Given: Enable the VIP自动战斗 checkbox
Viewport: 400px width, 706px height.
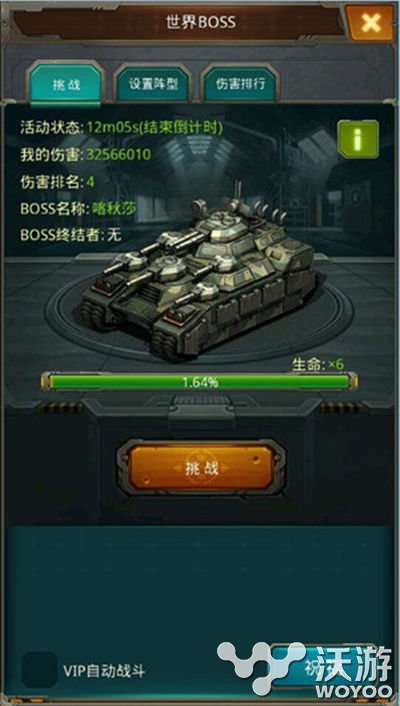Looking at the screenshot, I should coord(40,670).
